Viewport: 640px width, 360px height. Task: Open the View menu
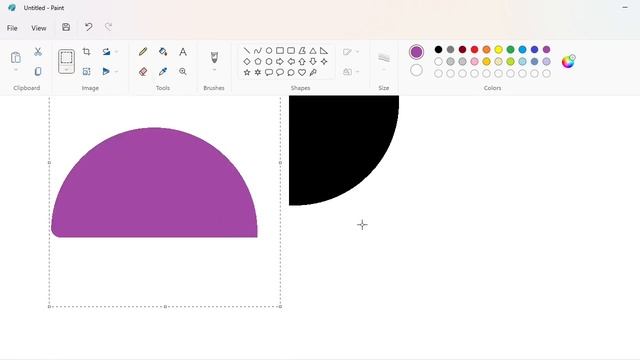pos(39,28)
